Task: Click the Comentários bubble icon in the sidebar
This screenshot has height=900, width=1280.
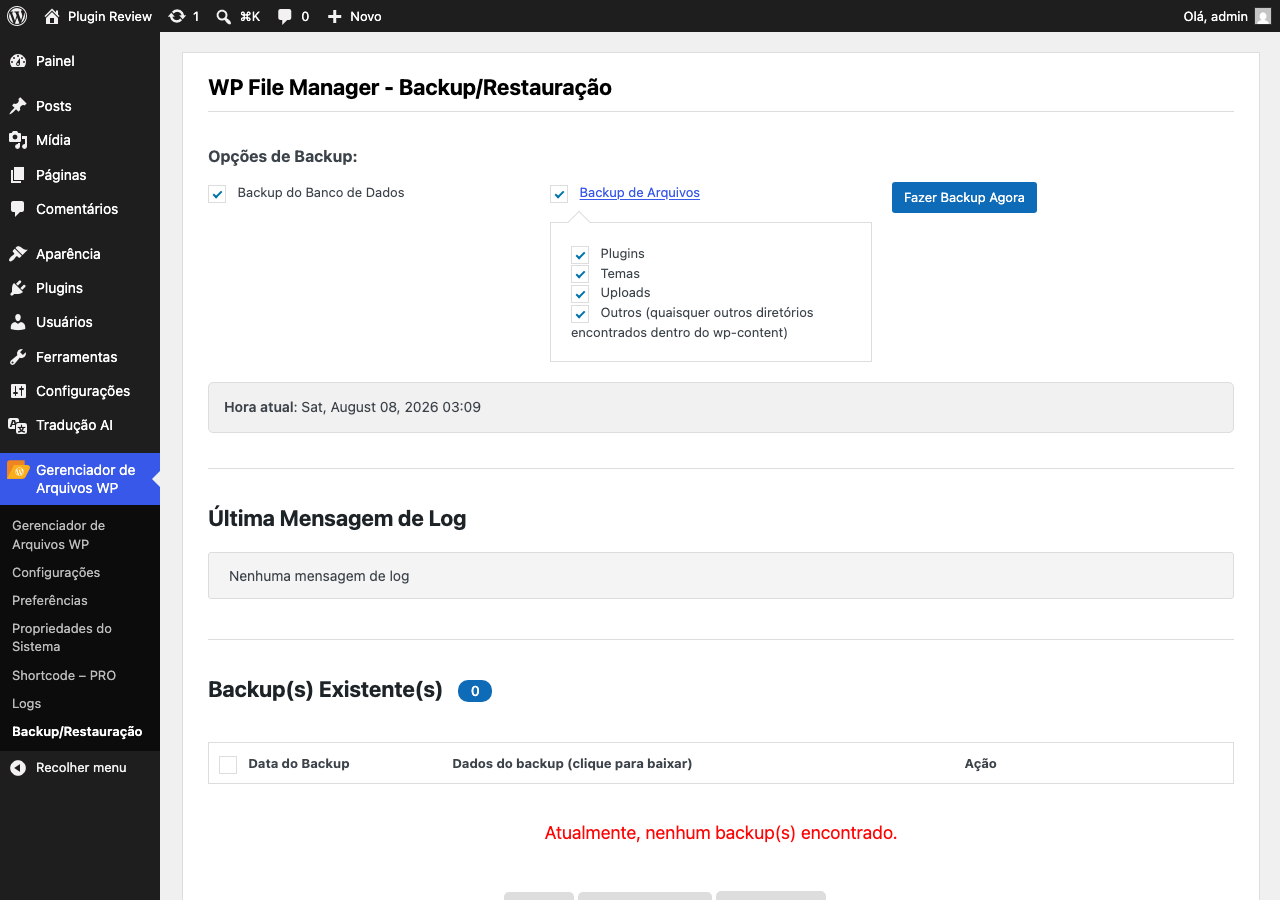Action: (18, 209)
